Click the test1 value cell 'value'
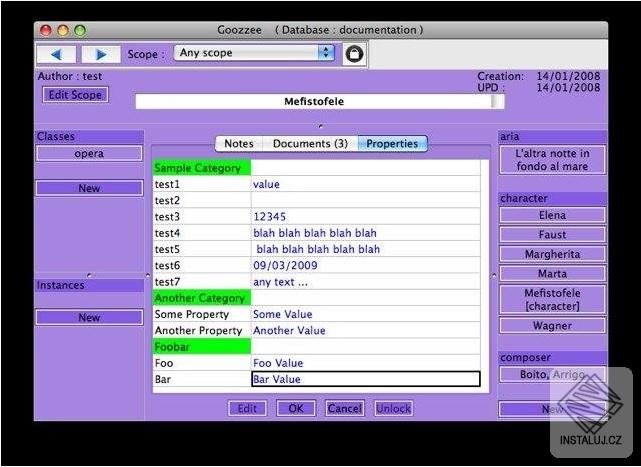This screenshot has width=641, height=467. click(x=366, y=184)
